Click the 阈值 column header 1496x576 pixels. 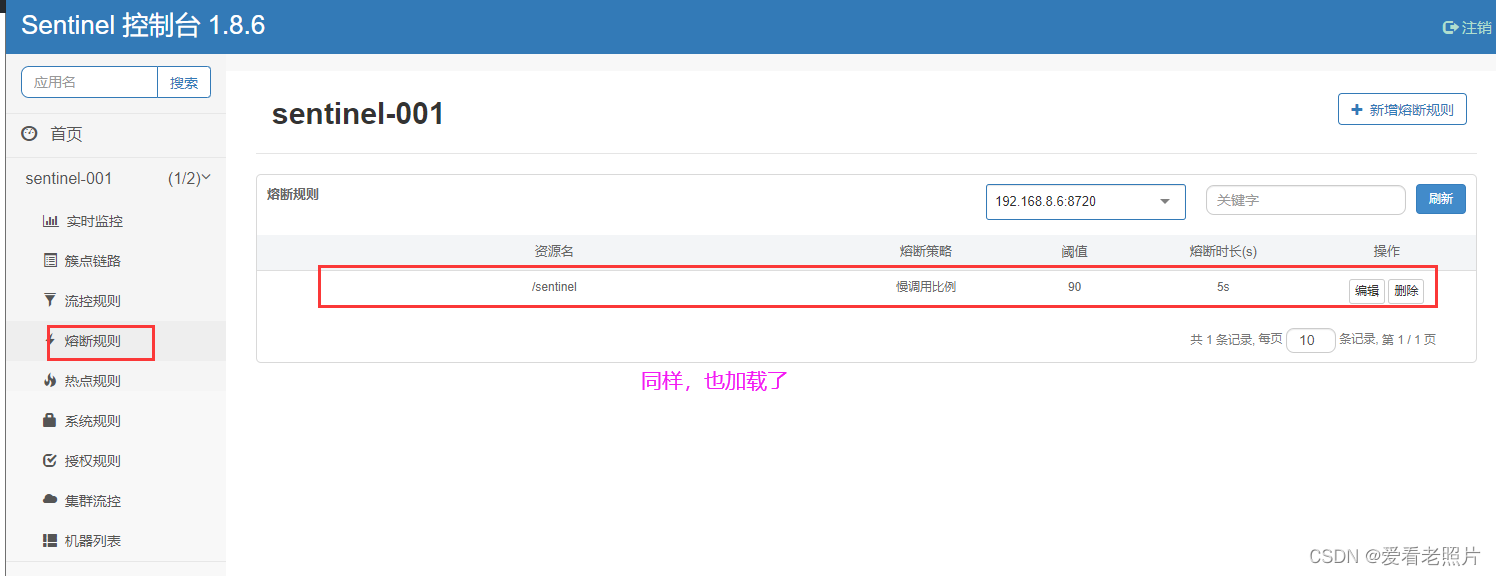[1074, 252]
